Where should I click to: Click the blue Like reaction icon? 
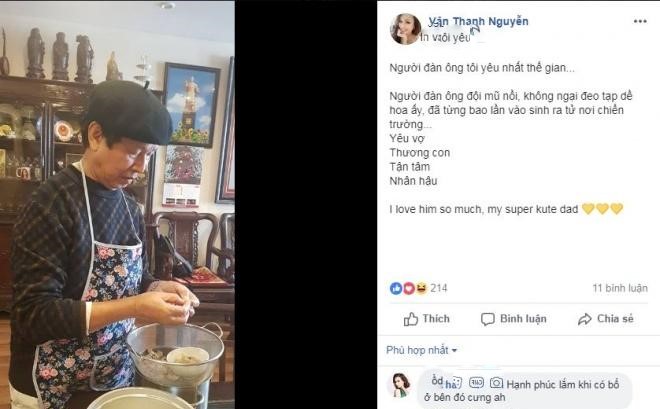click(396, 288)
